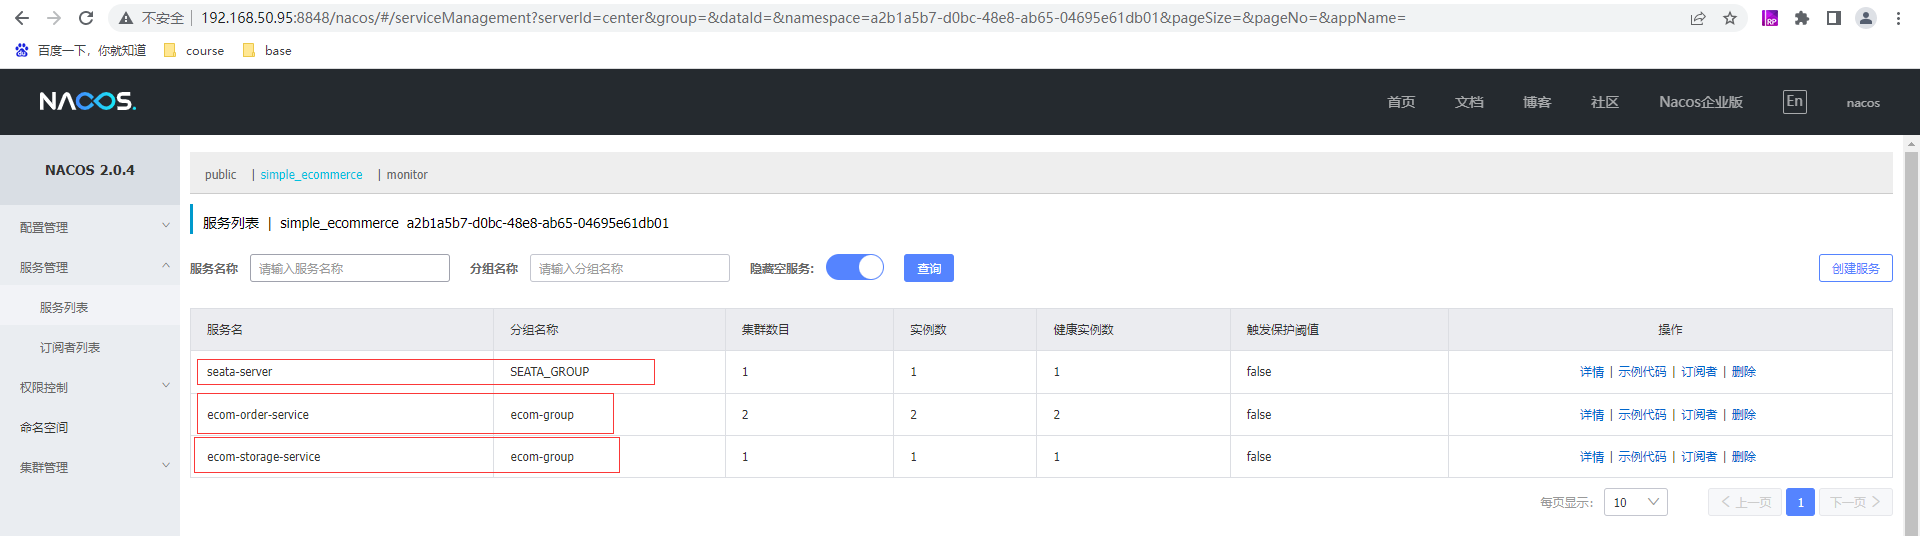The width and height of the screenshot is (1920, 536).
Task: Open the course bookmark folder
Action: [194, 50]
